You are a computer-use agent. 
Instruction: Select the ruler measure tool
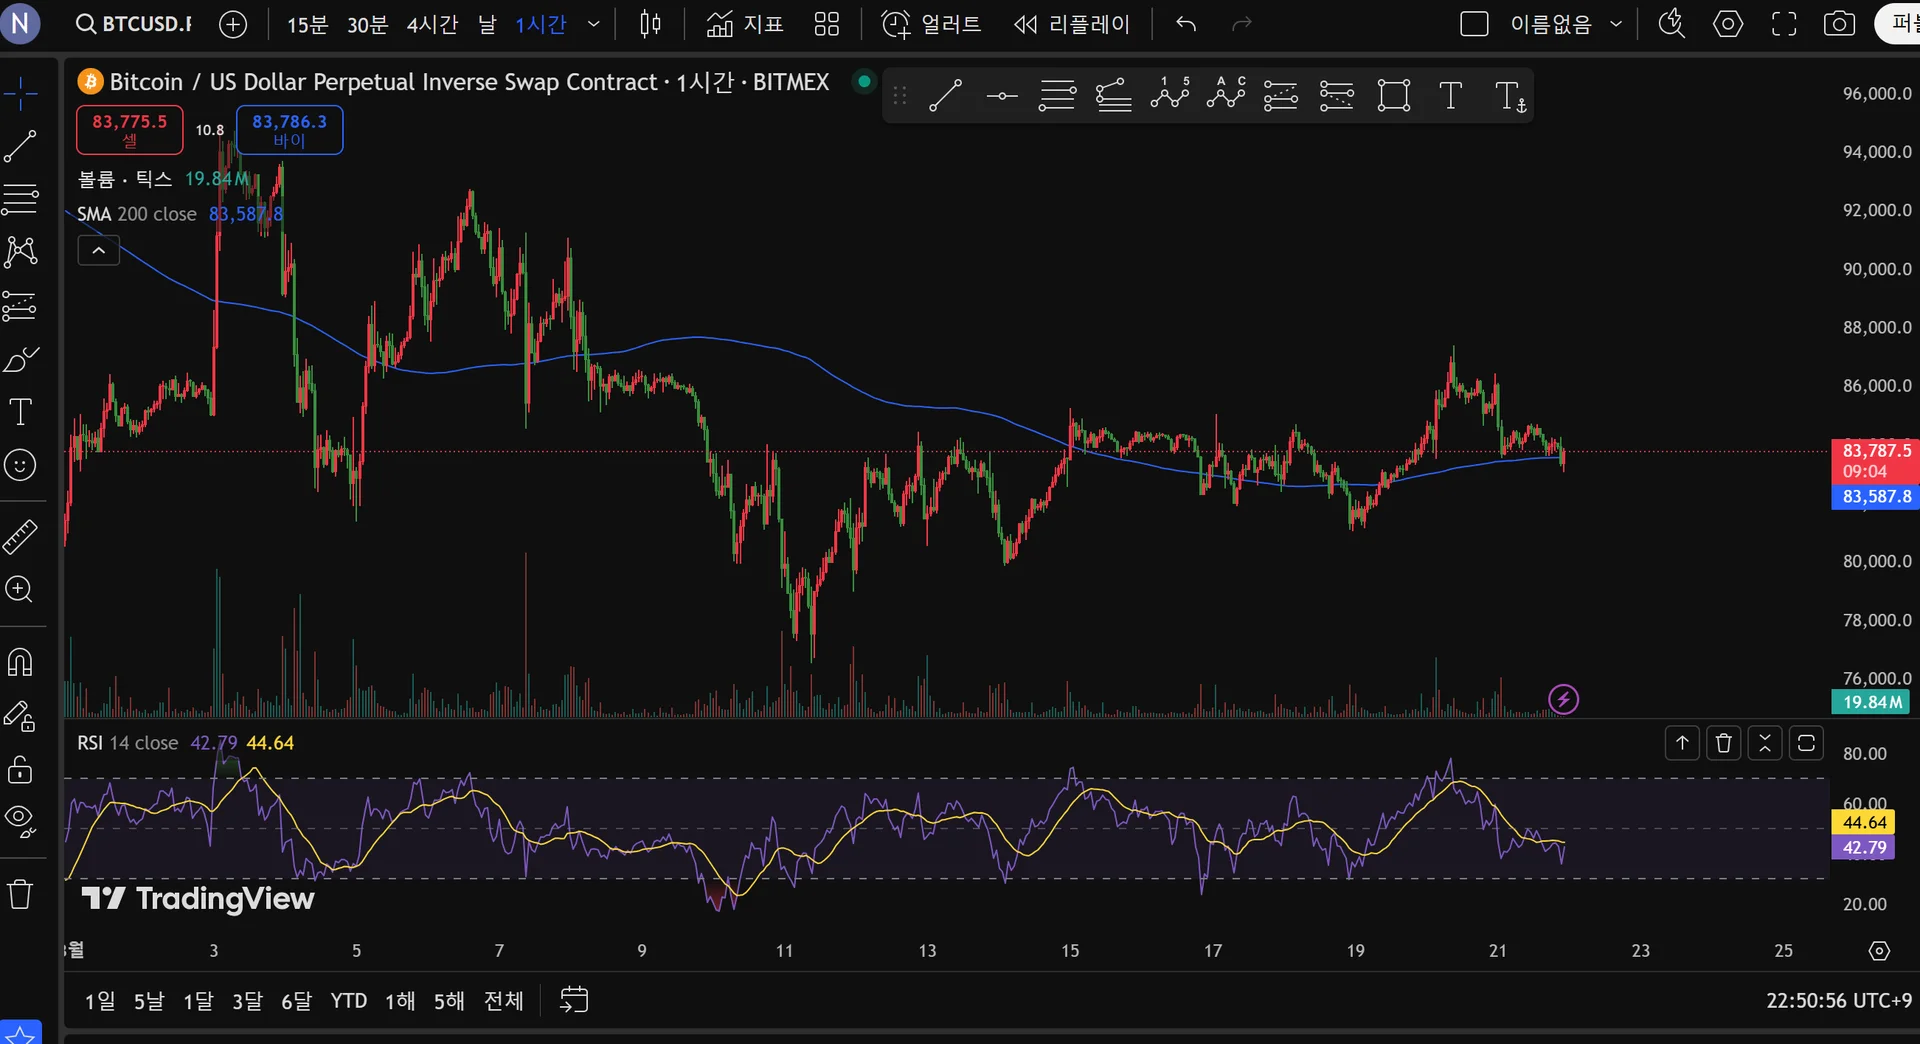coord(20,537)
